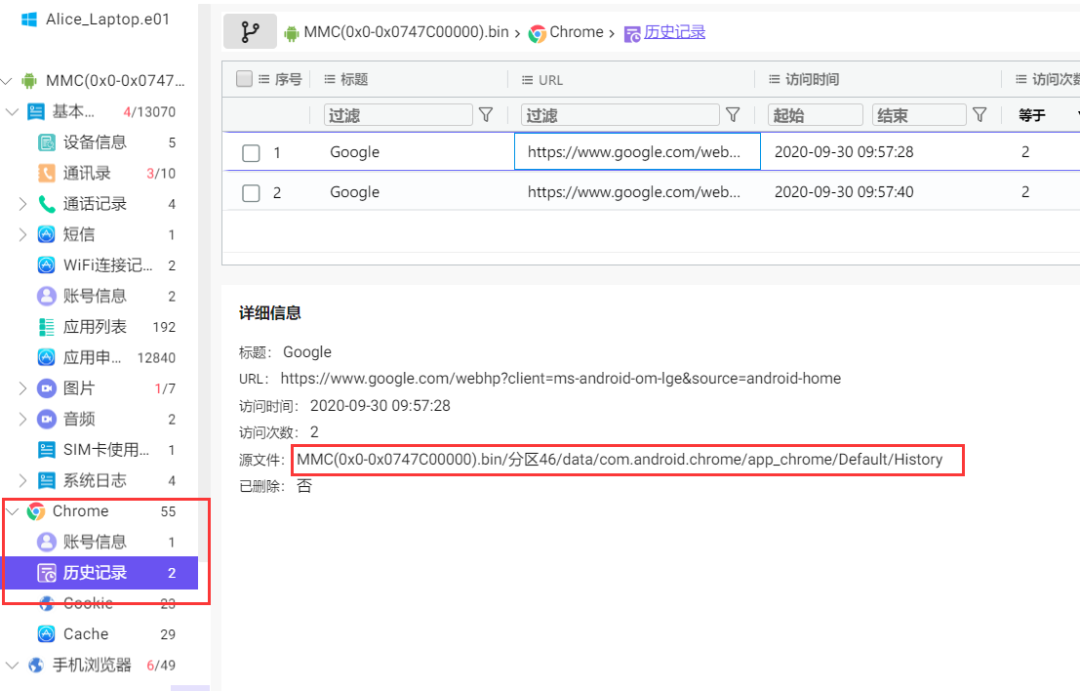Click the source file path ending in History
Viewport: 1080px width, 691px height.
(x=619, y=460)
